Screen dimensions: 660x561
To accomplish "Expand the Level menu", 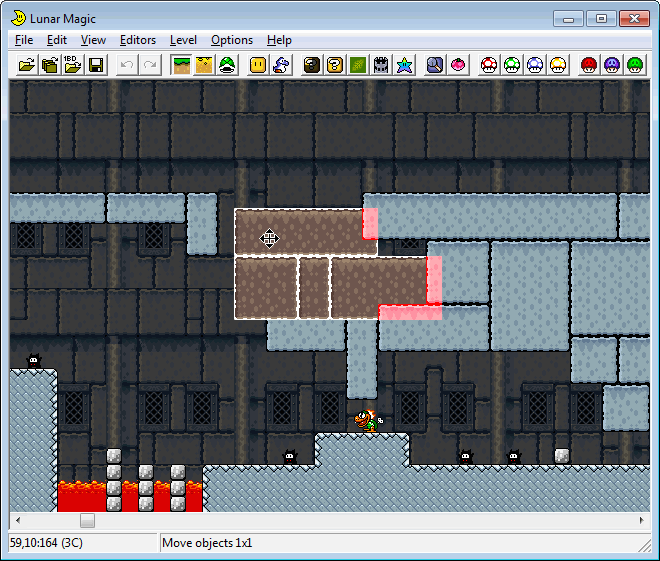I will pos(183,40).
